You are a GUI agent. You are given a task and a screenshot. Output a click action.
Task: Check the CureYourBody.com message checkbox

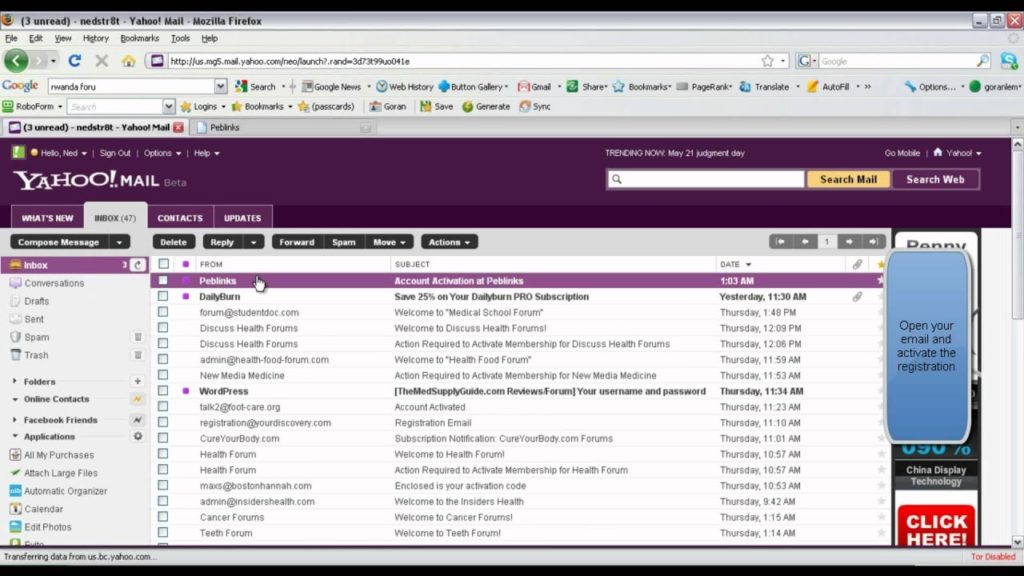pyautogui.click(x=163, y=438)
